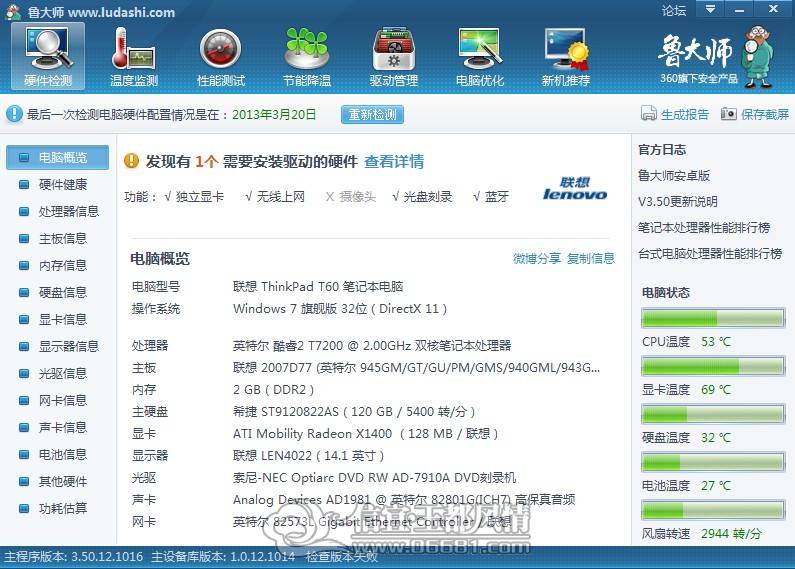The height and width of the screenshot is (569, 795).
Task: Click the icon next to 内存信息
Action: pyautogui.click(x=24, y=265)
